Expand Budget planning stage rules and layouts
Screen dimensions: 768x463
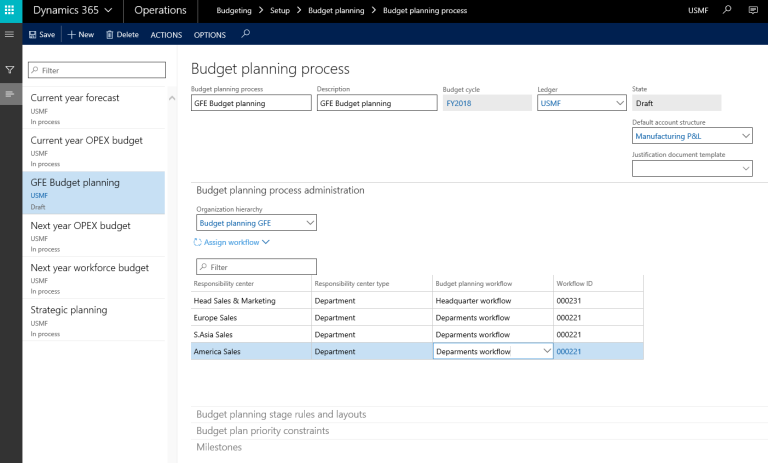click(281, 414)
